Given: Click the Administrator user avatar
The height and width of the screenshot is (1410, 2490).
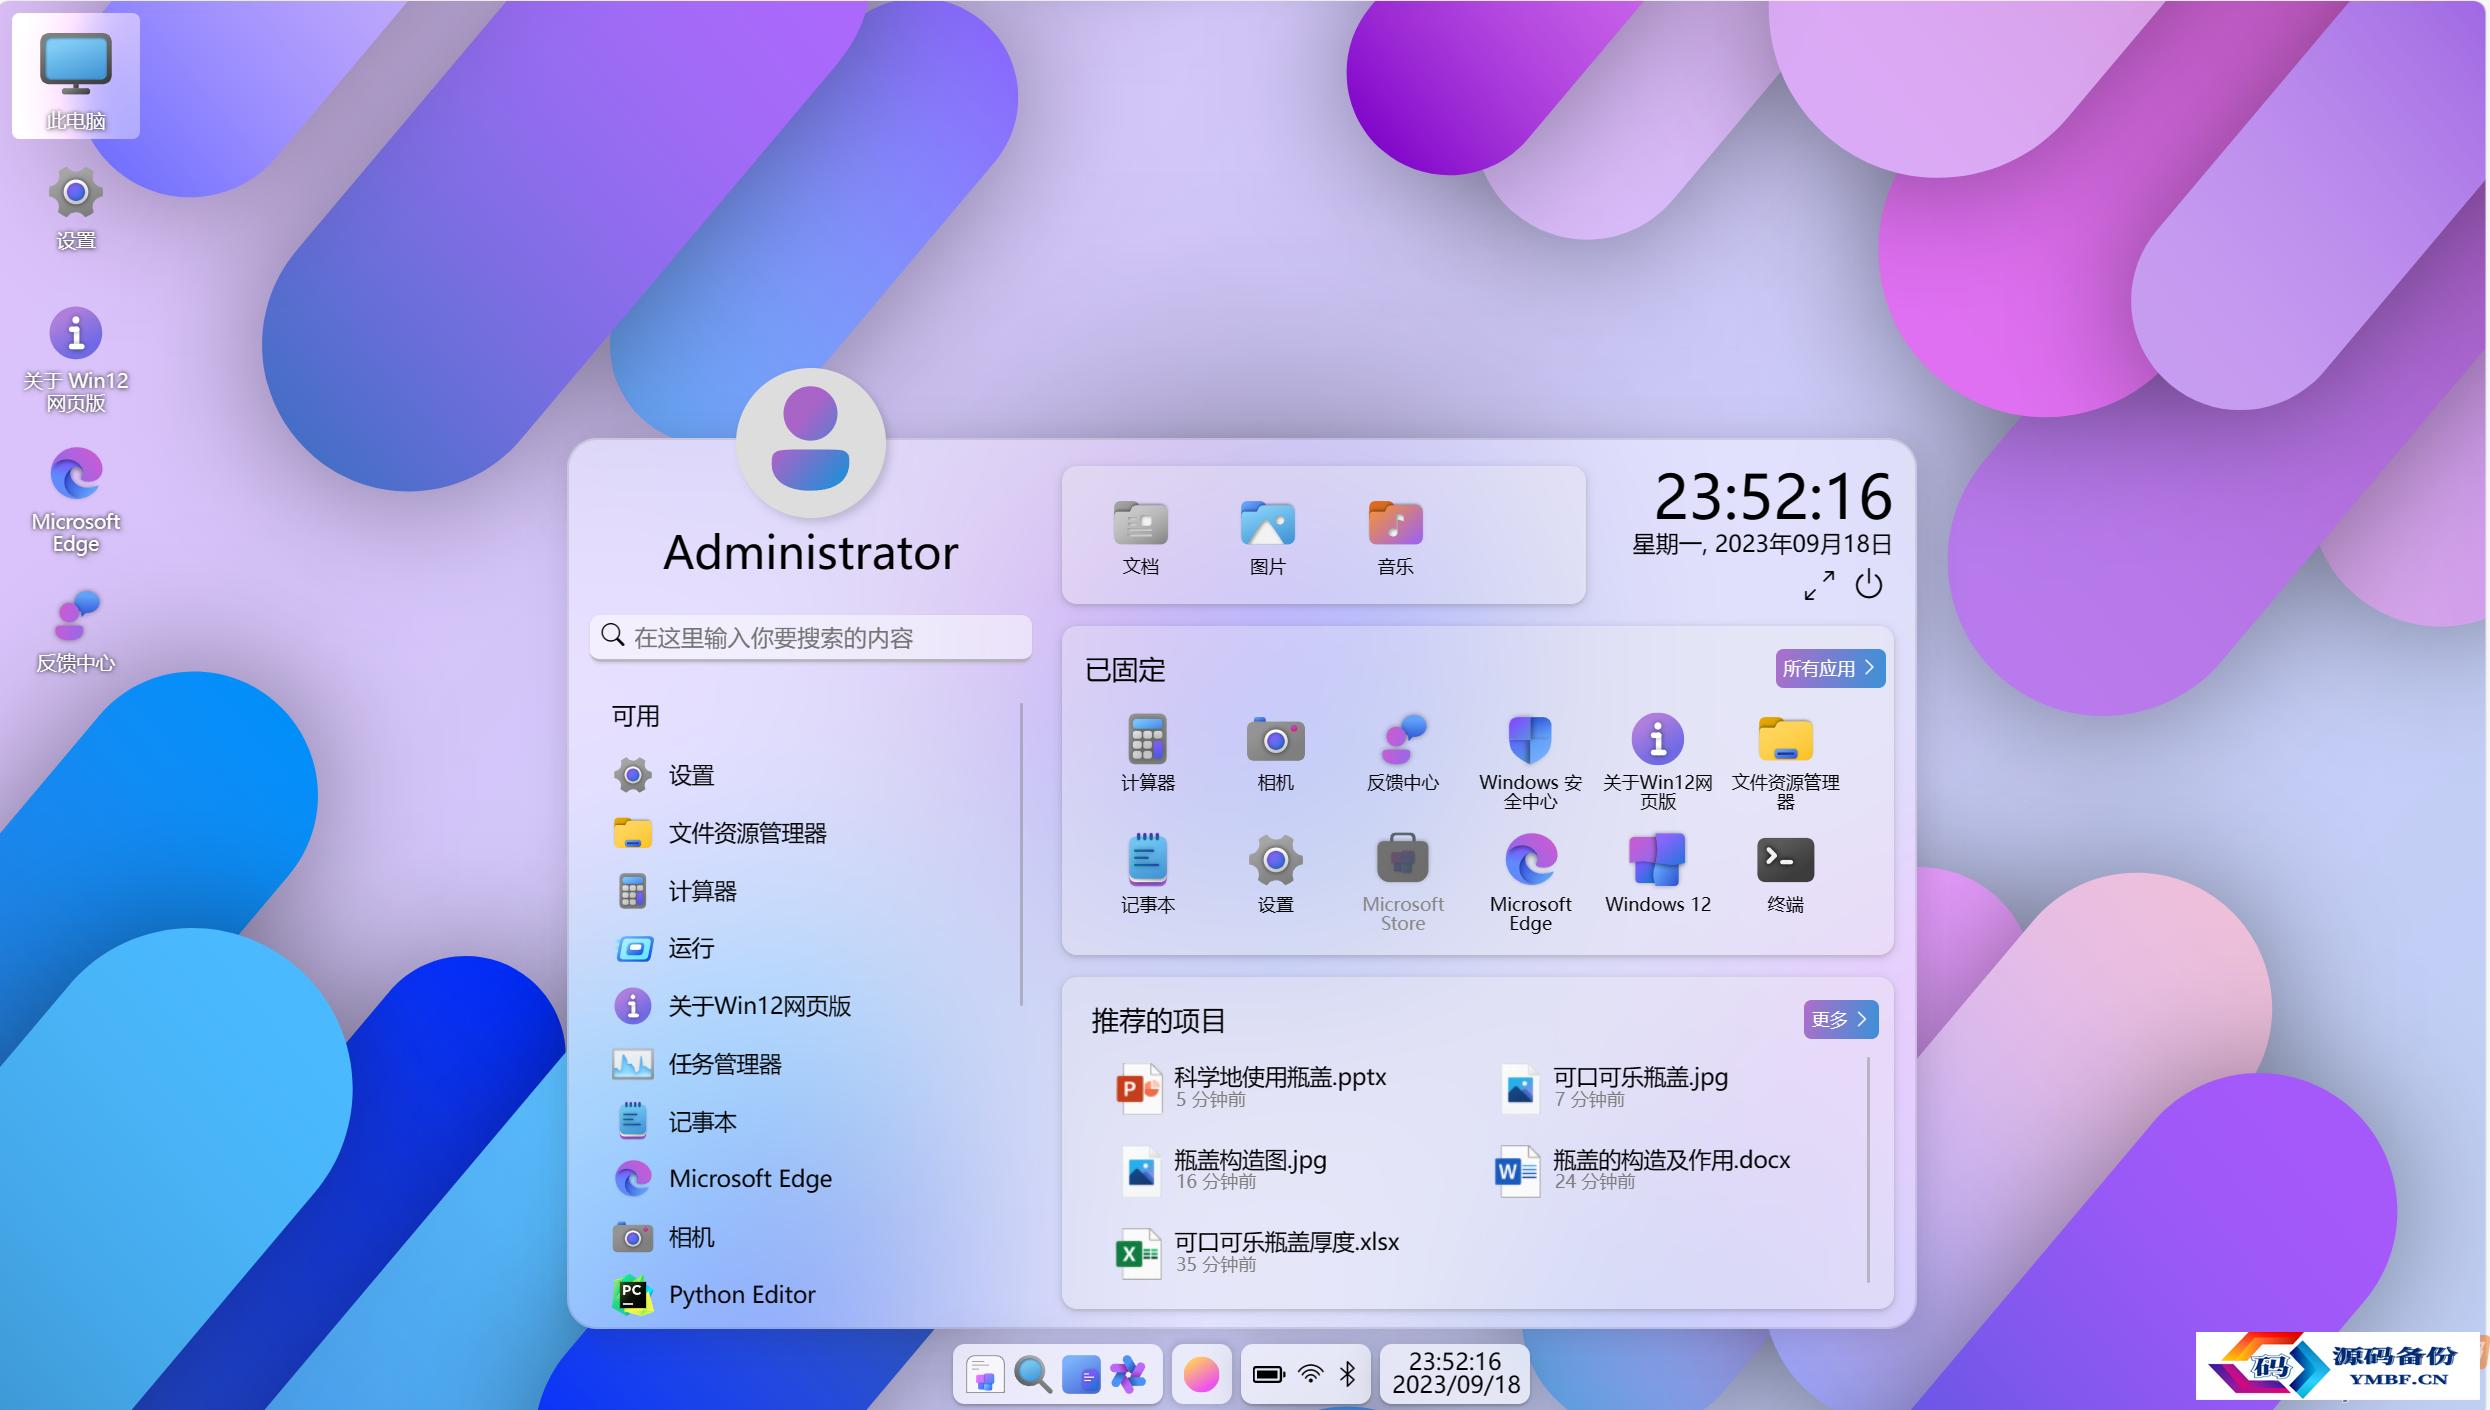Looking at the screenshot, I should click(810, 443).
